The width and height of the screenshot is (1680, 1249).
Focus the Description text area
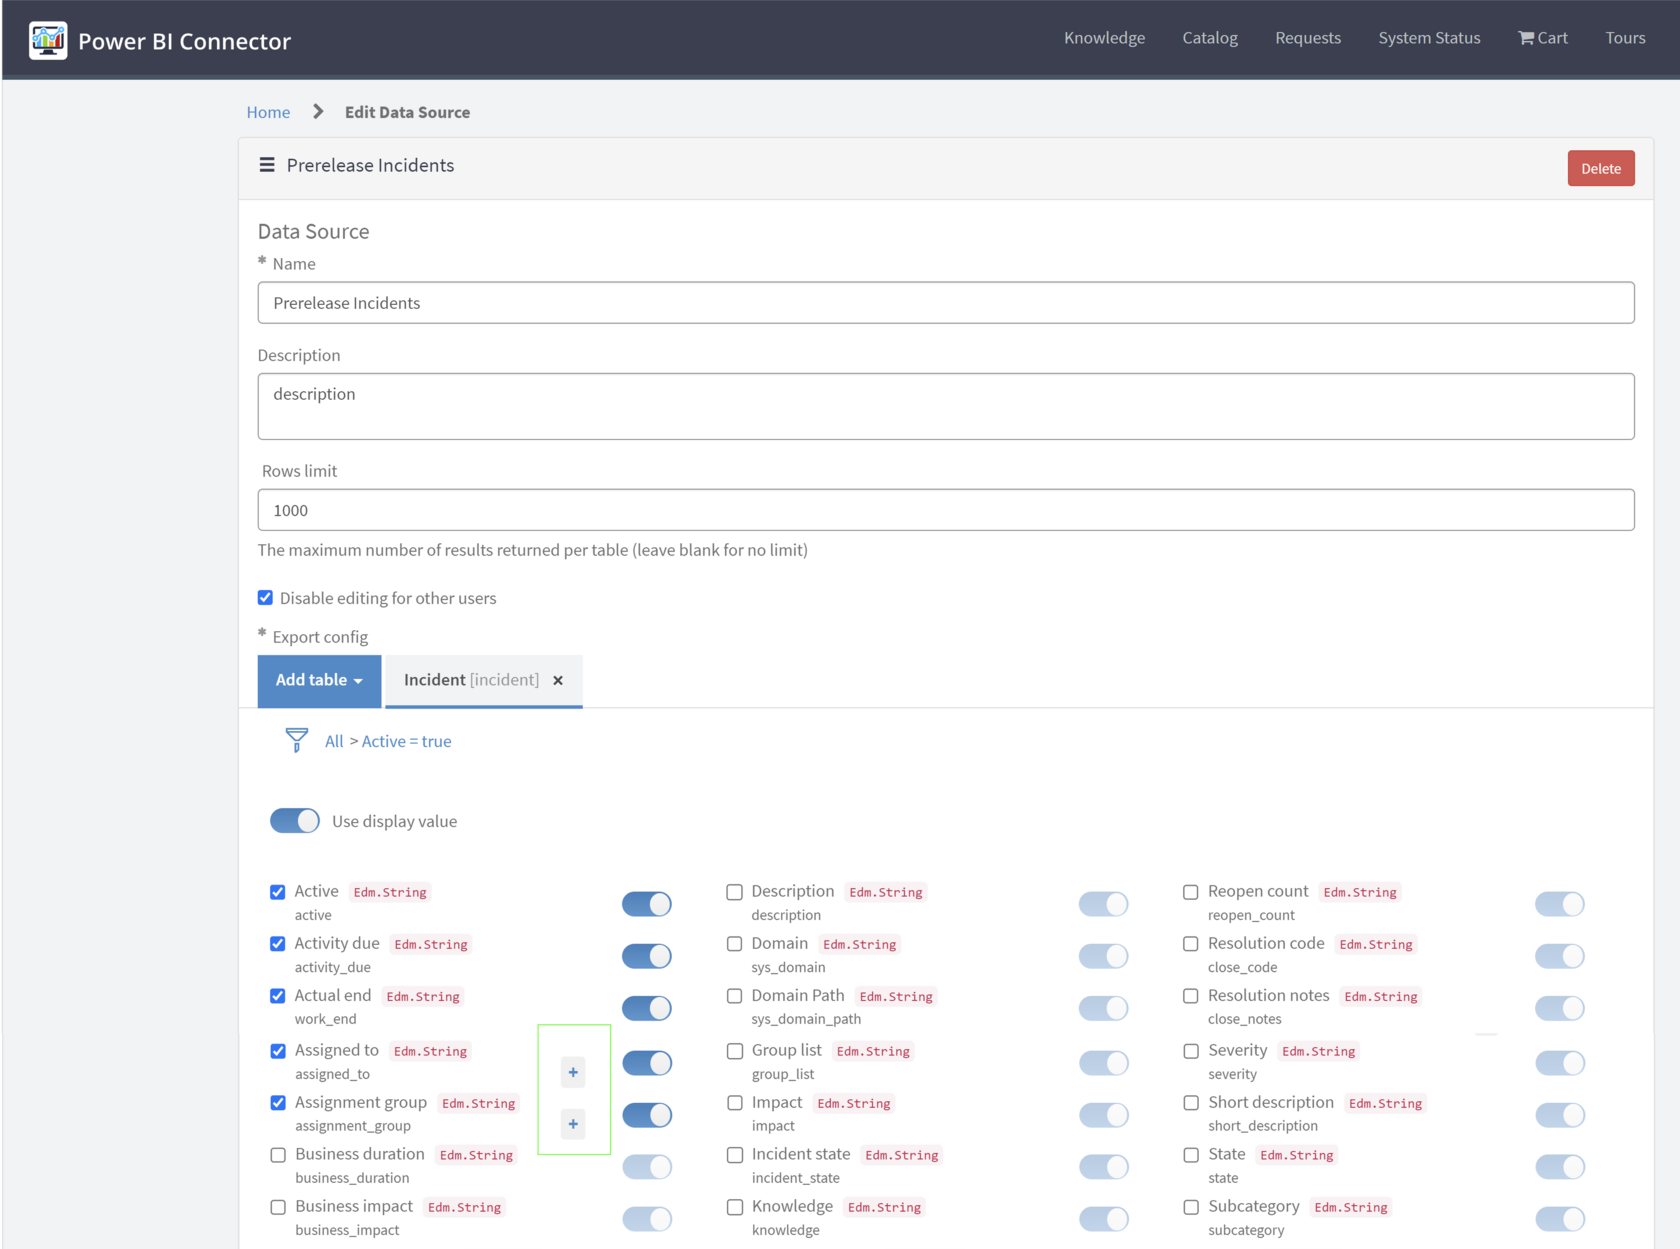(946, 406)
